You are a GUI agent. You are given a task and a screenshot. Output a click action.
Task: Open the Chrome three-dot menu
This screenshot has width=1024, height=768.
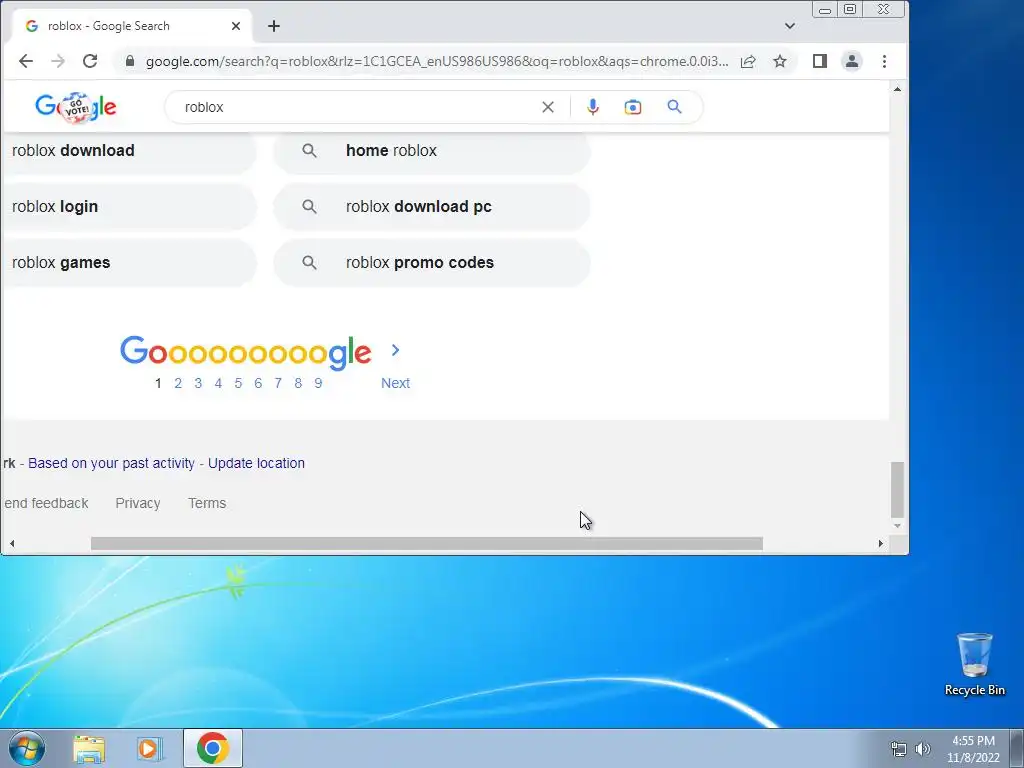(884, 61)
